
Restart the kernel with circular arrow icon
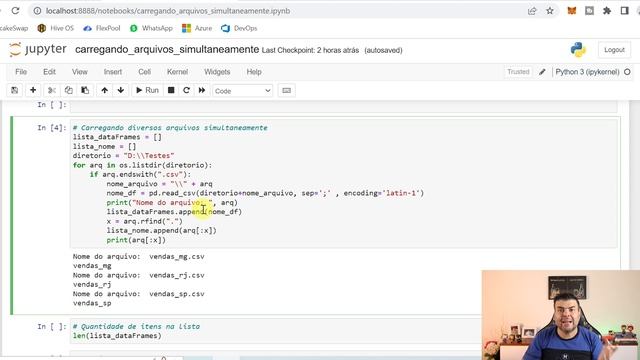coord(187,90)
